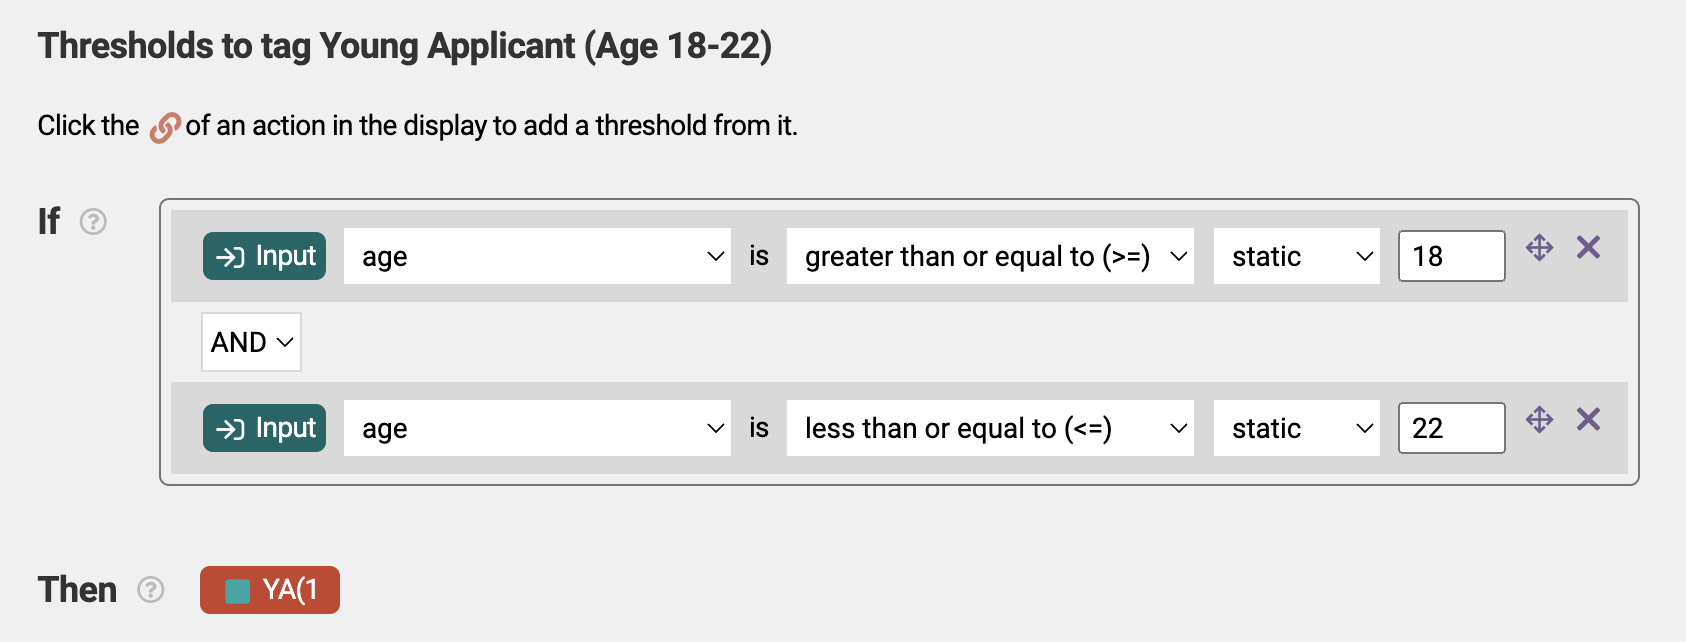Open the second row static type dropdown

tap(1297, 428)
